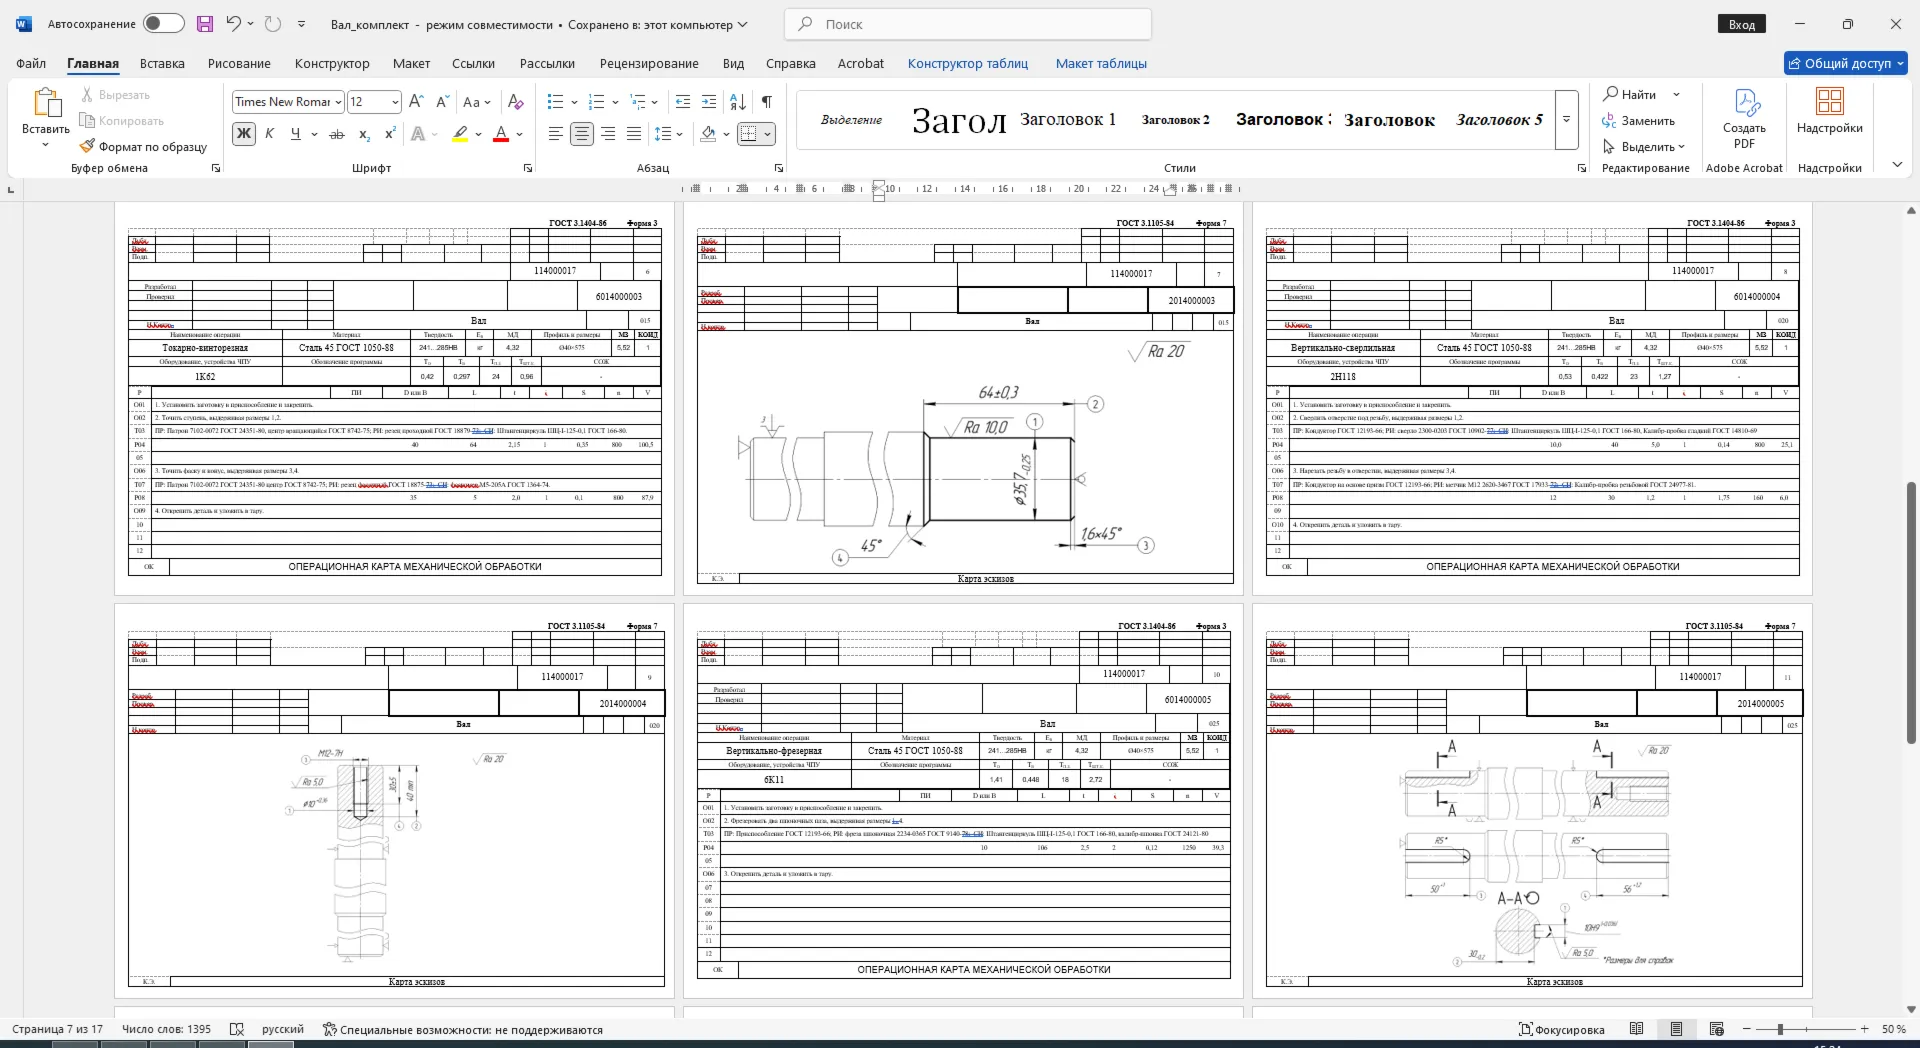The width and height of the screenshot is (1920, 1048).
Task: Click the Format Painter brush icon
Action: (x=88, y=146)
